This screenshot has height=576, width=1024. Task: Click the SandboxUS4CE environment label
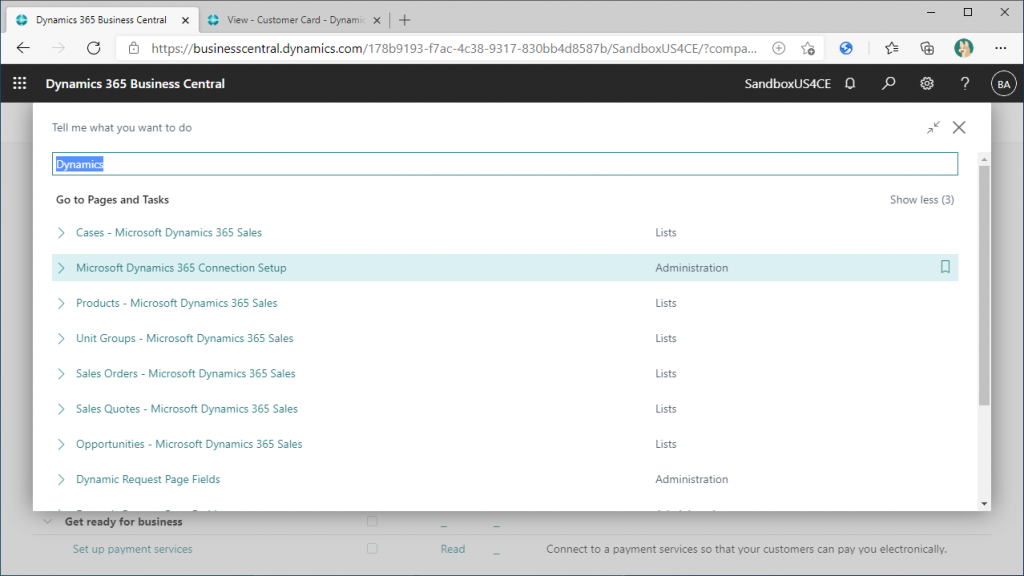788,84
